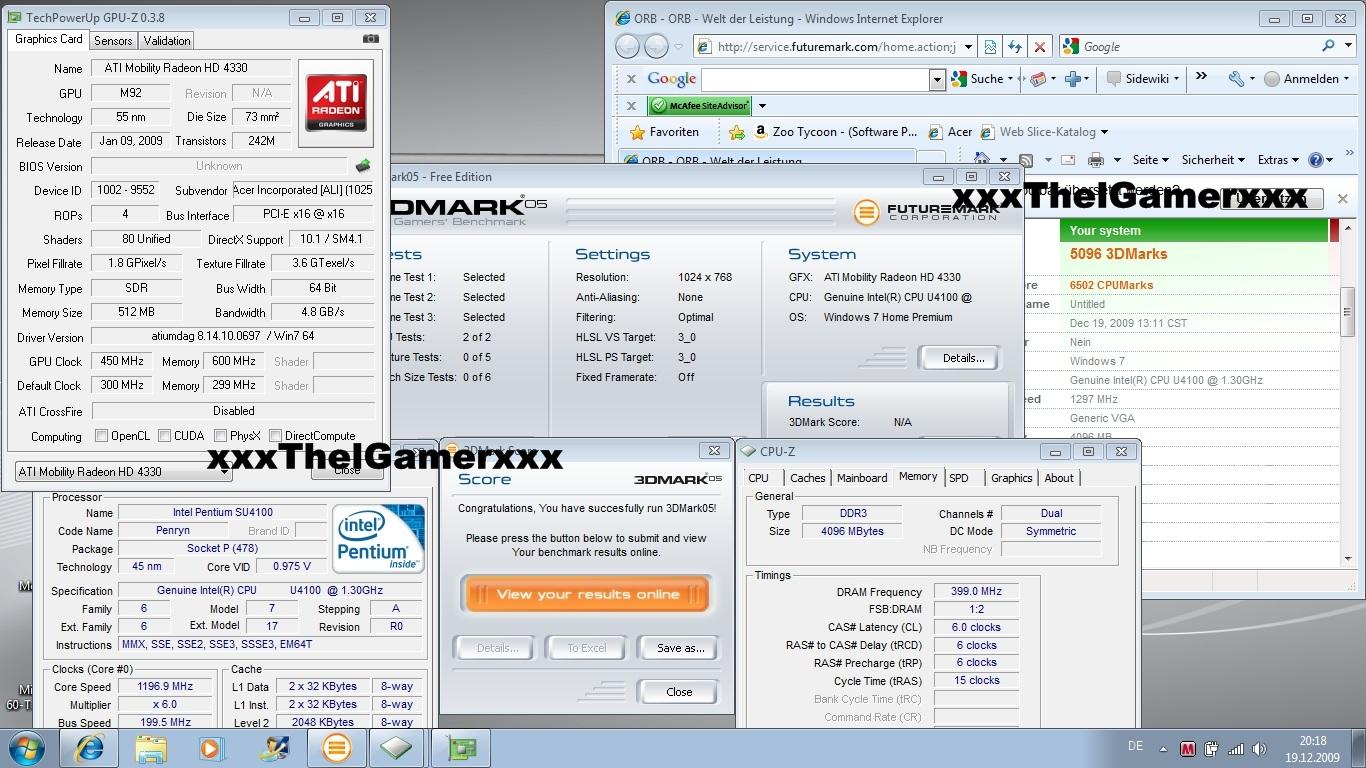The height and width of the screenshot is (768, 1366).
Task: Switch to the Sensors tab in GPU-Z
Action: click(x=113, y=40)
